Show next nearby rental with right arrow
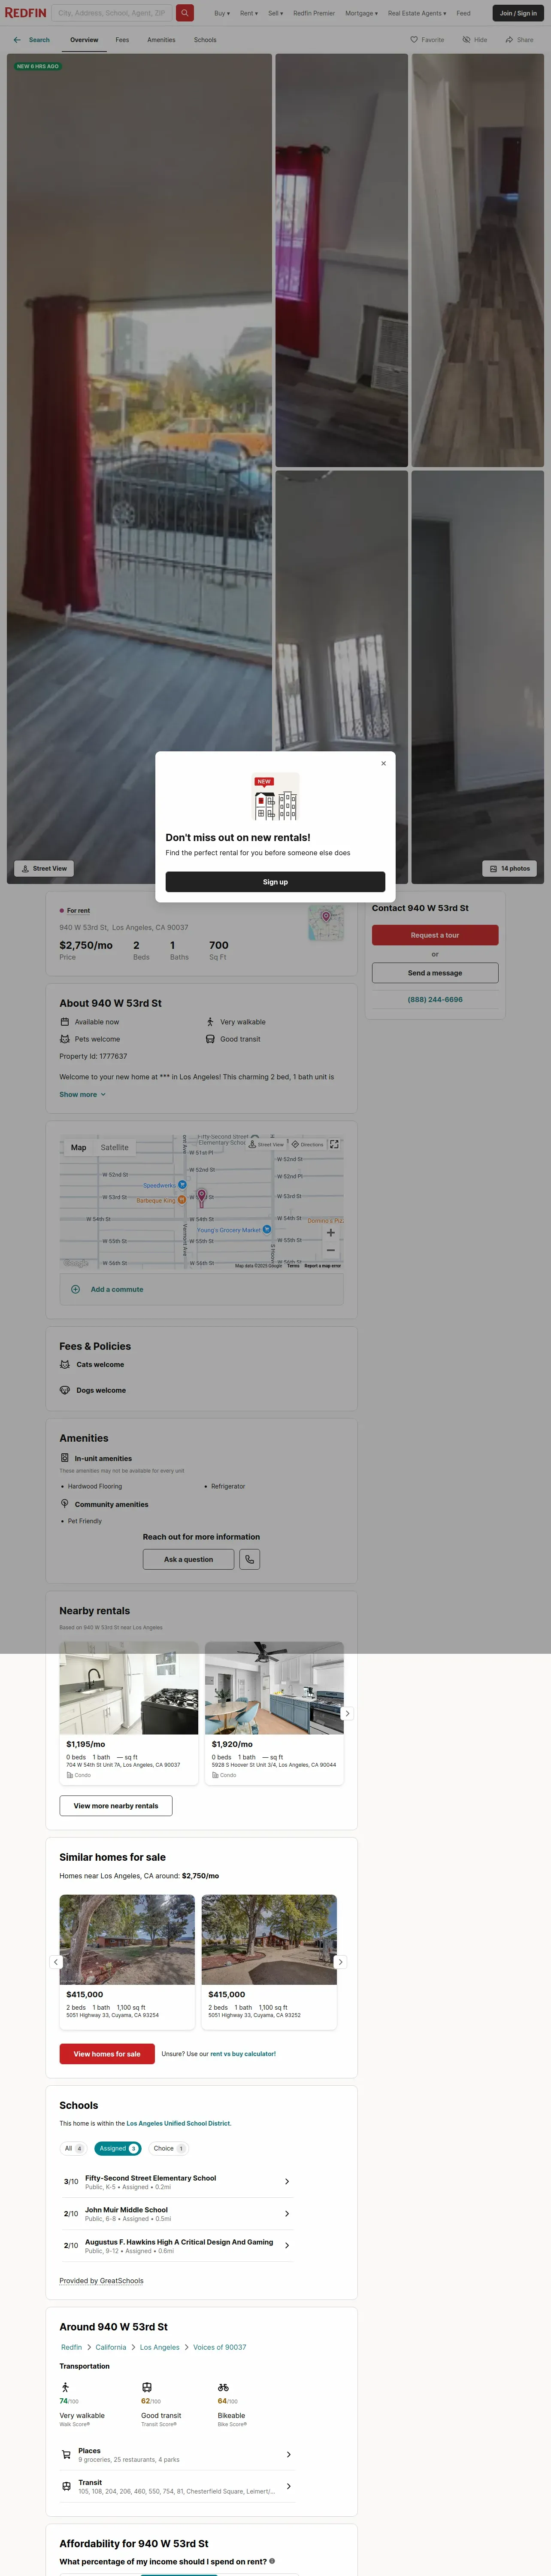Screen dimensions: 551x2576 tap(347, 1713)
